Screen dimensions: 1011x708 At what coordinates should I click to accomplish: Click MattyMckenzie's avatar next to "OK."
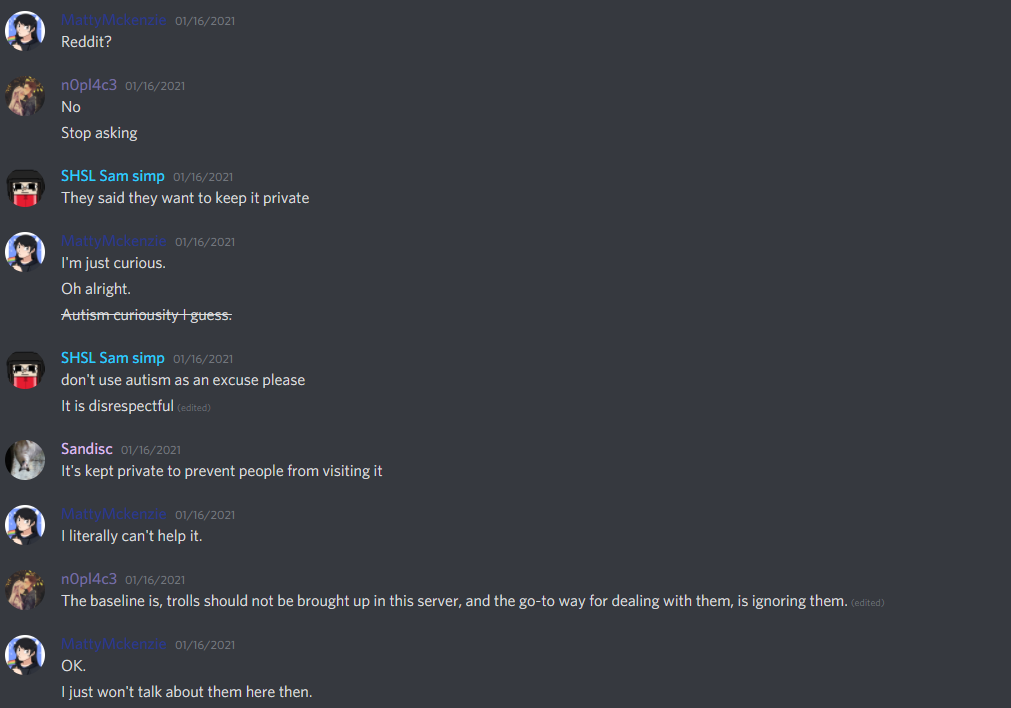point(25,655)
